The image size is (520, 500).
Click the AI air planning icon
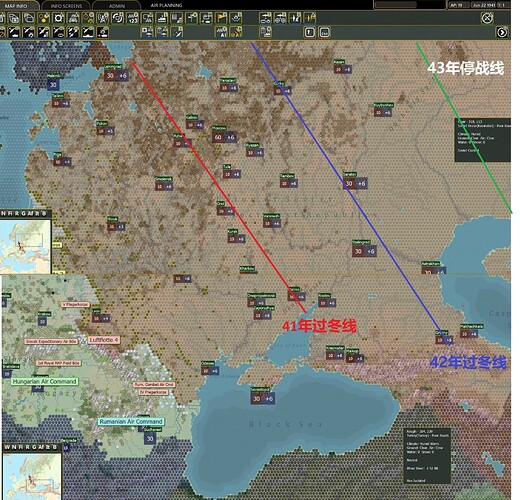point(221,32)
